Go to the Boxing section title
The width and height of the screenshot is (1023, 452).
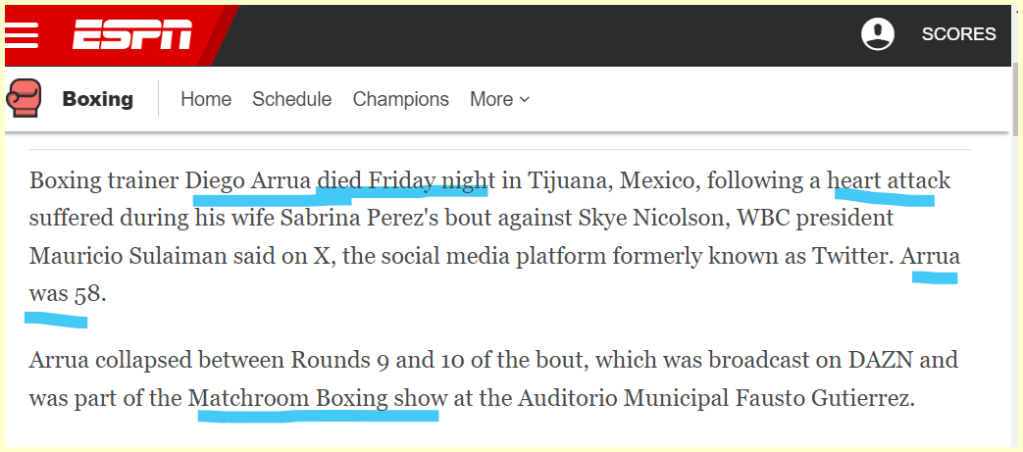pyautogui.click(x=97, y=99)
